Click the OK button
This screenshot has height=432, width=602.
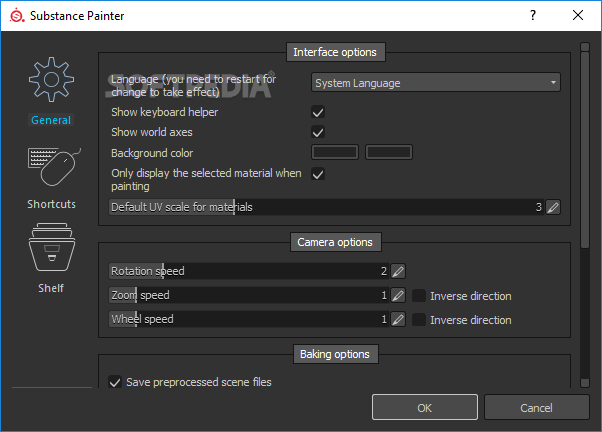[425, 407]
